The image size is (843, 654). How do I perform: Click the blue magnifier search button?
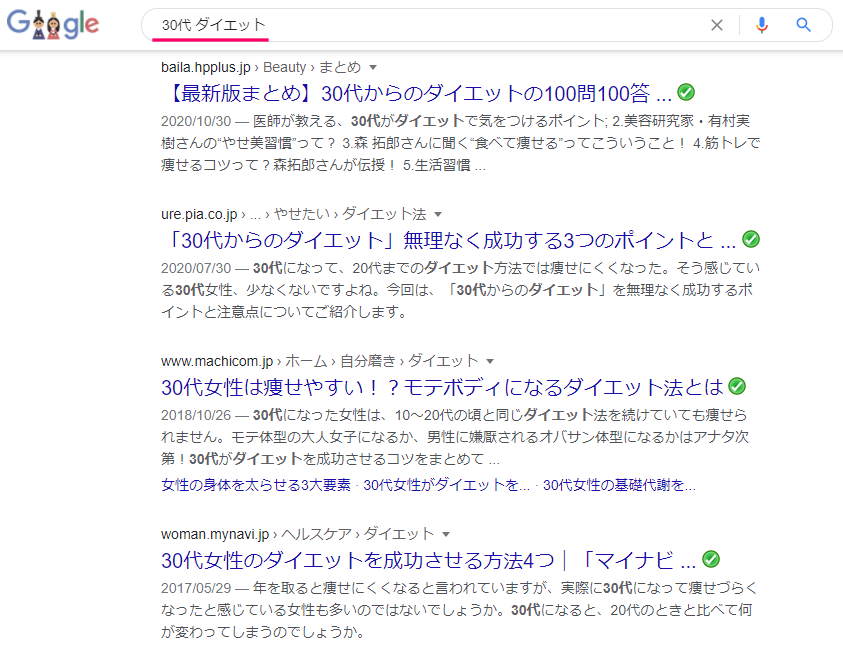click(x=803, y=25)
